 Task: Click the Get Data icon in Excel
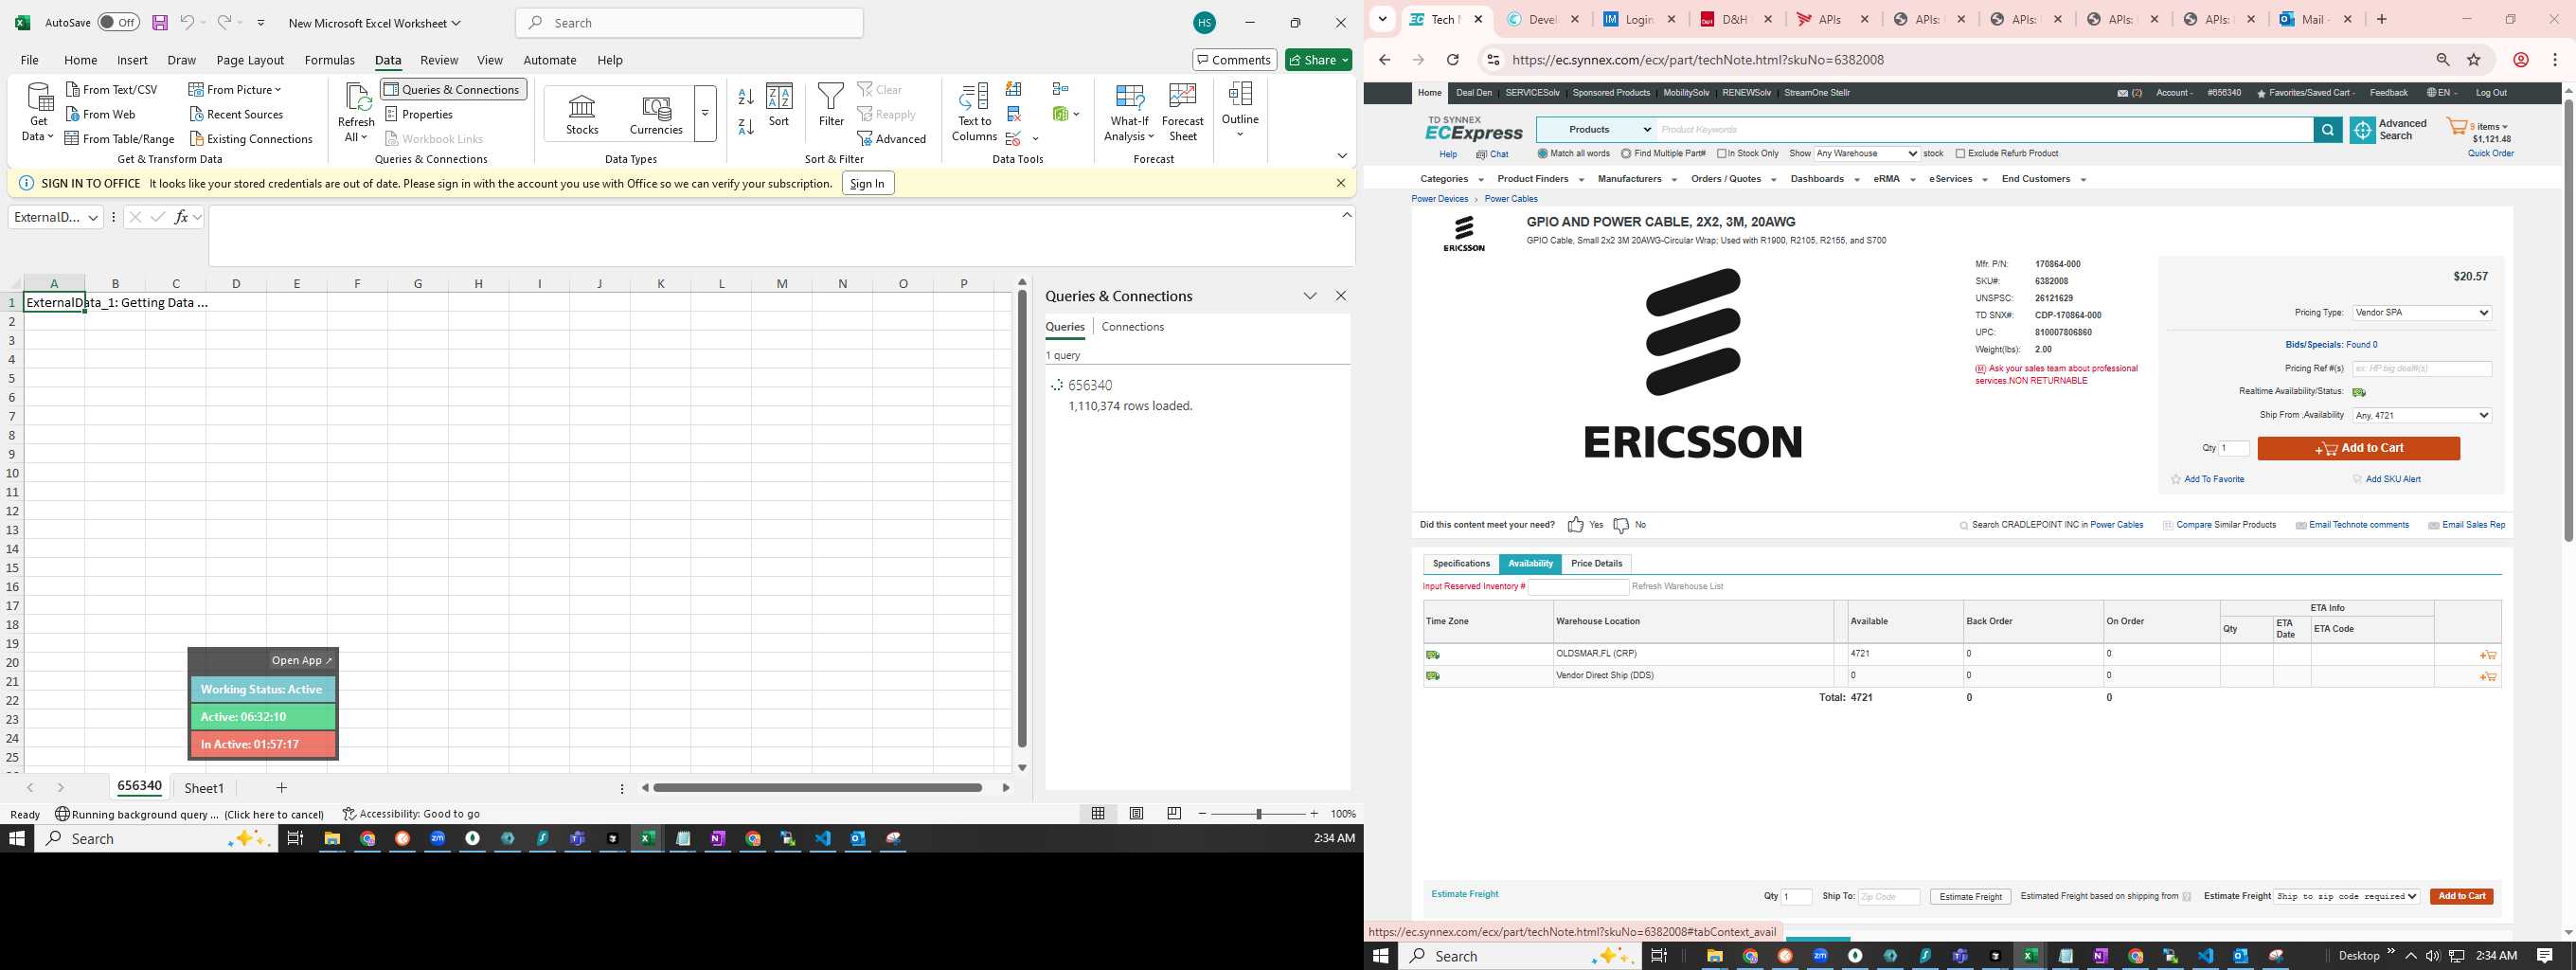tap(39, 98)
